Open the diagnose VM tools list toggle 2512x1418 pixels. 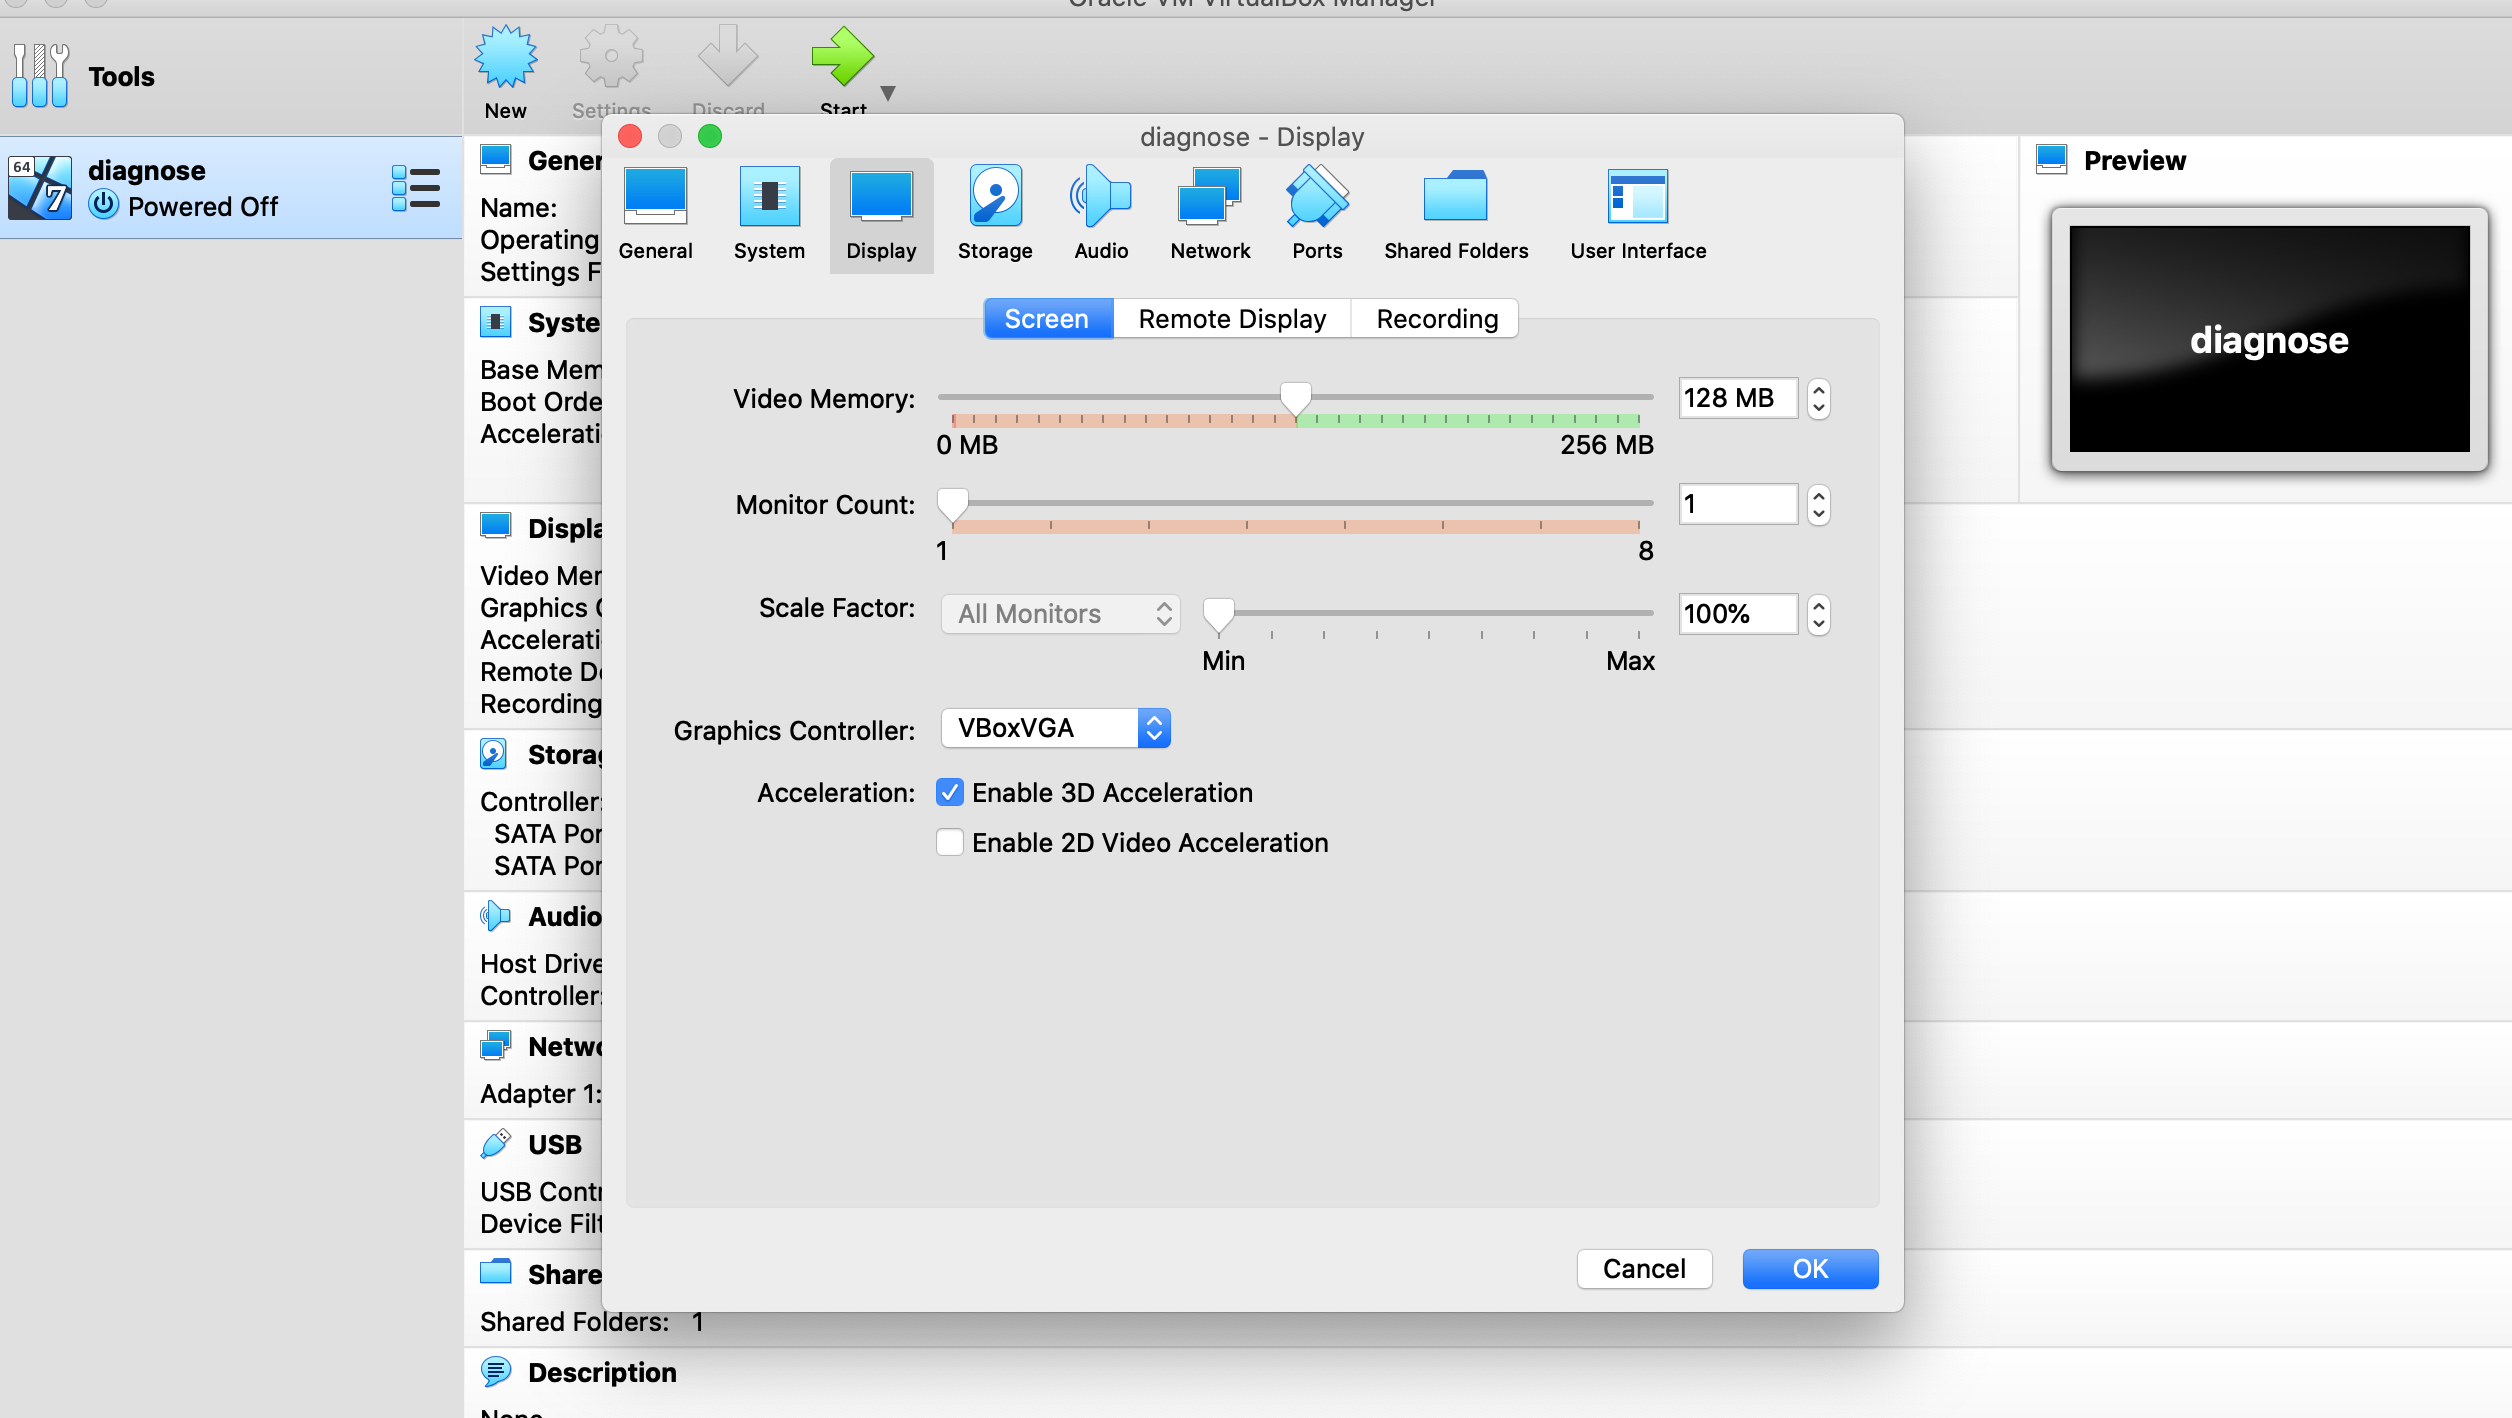coord(416,188)
